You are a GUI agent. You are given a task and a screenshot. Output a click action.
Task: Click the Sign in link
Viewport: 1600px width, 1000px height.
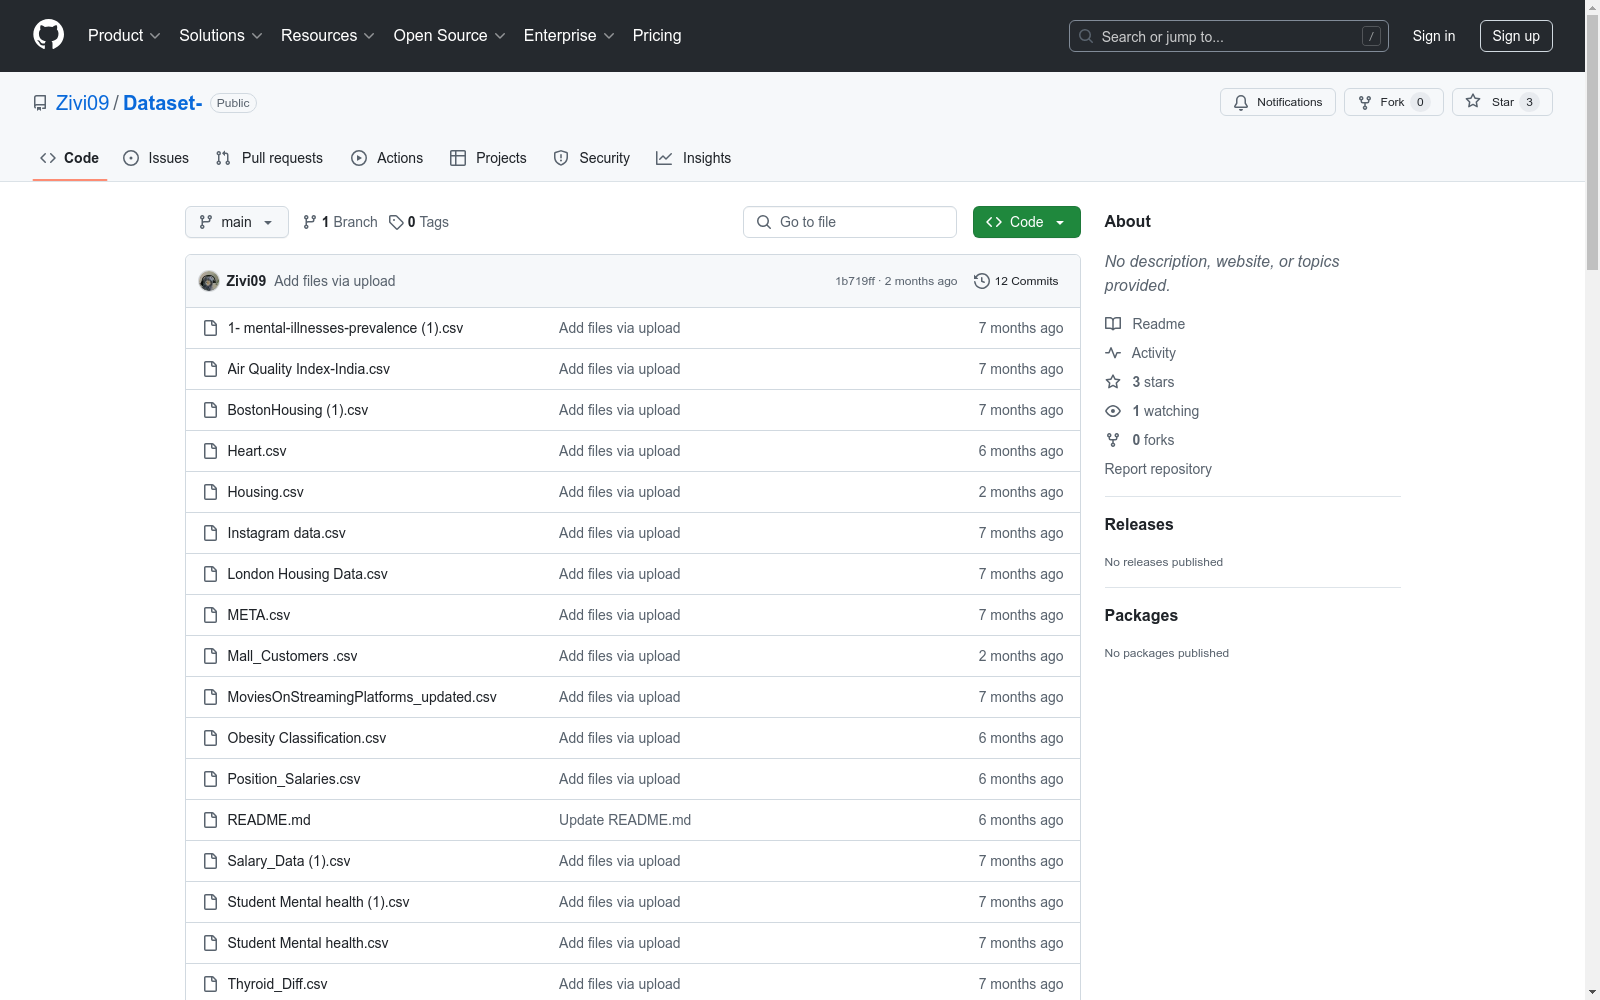click(1434, 36)
